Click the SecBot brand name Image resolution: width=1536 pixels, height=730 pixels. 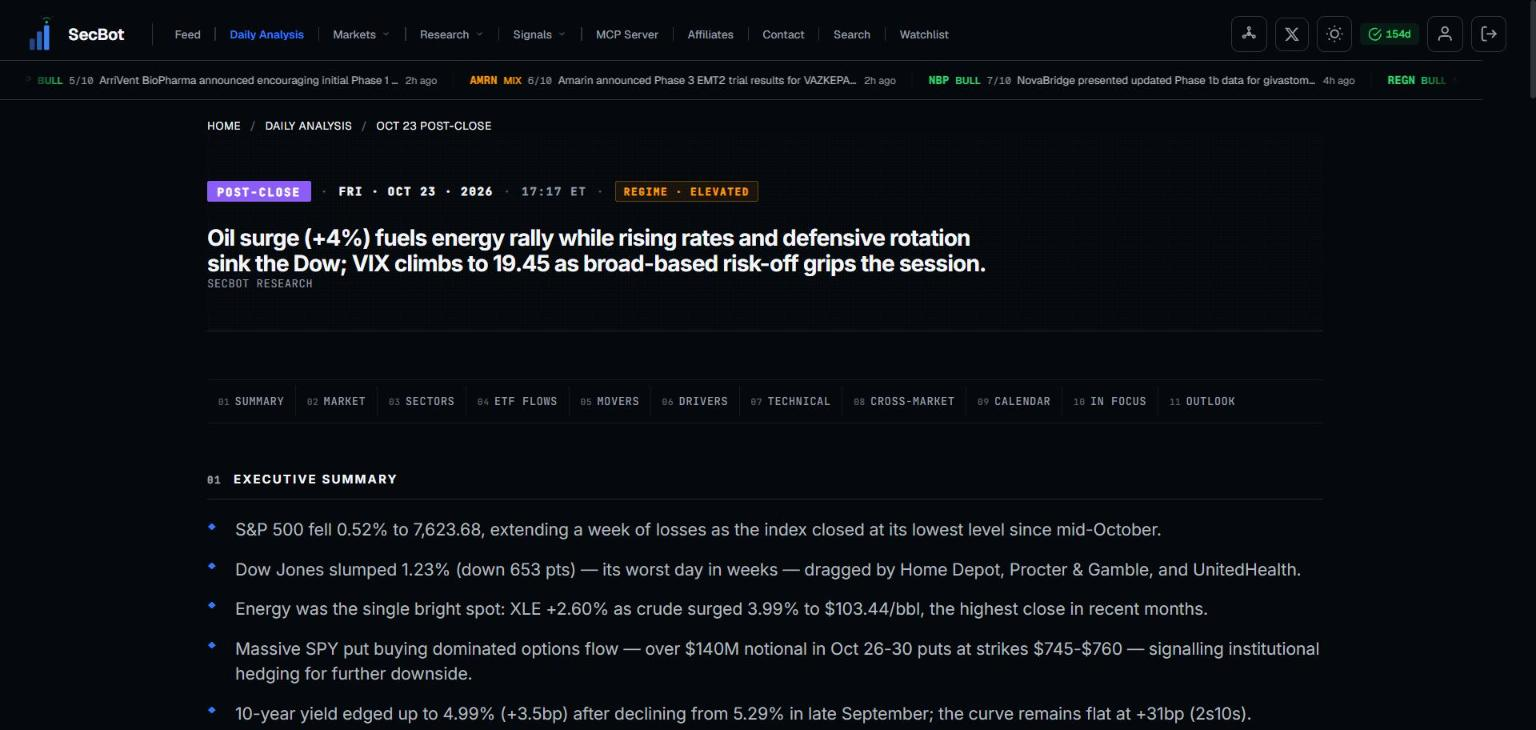pos(96,34)
